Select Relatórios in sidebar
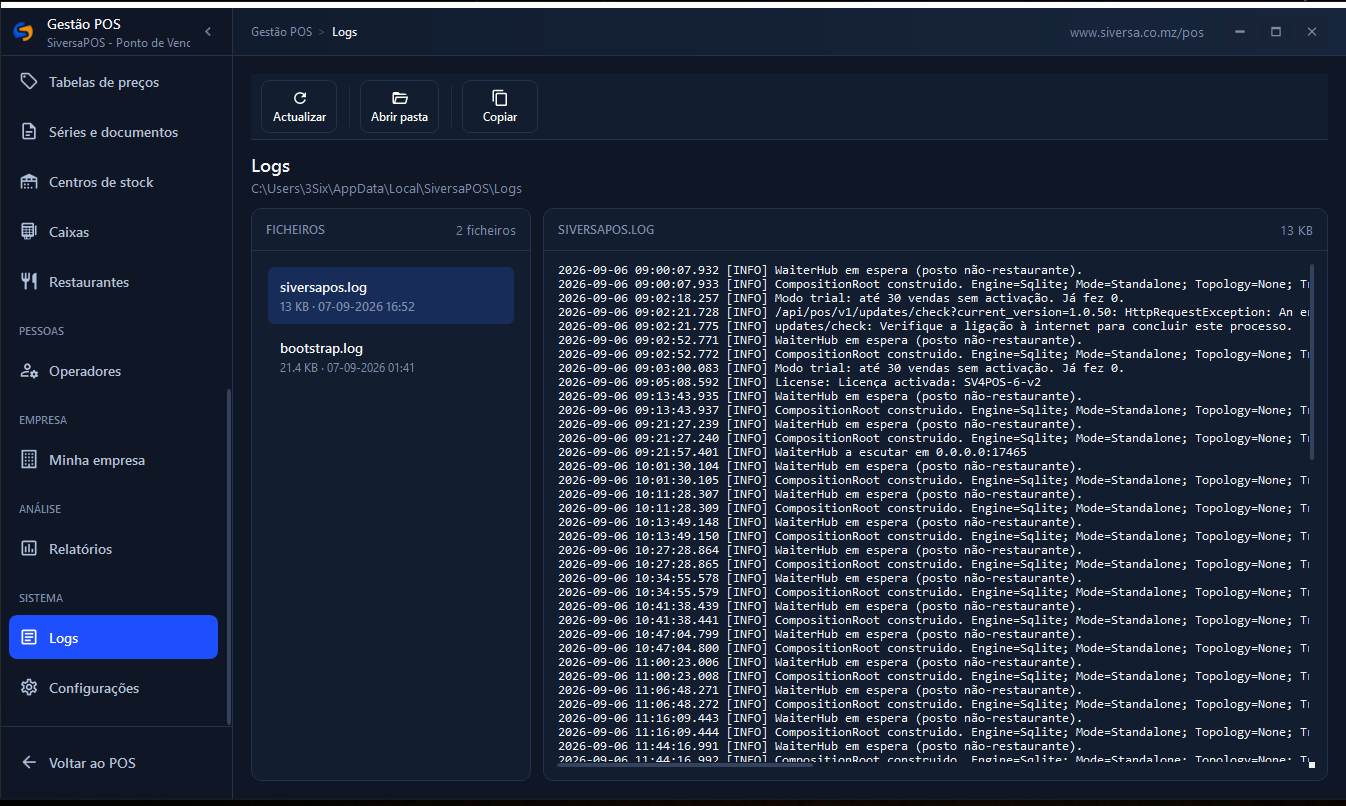Viewport: 1346px width, 806px height. click(x=114, y=549)
